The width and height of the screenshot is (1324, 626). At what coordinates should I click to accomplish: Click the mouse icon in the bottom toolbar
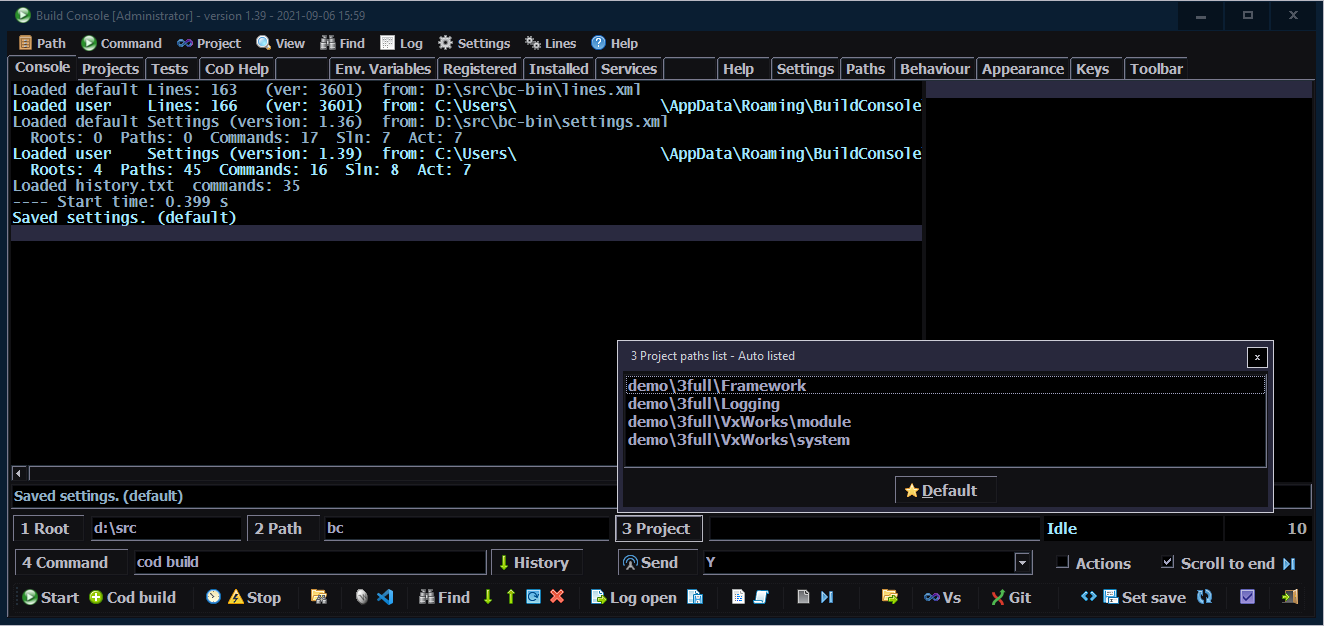tap(362, 597)
